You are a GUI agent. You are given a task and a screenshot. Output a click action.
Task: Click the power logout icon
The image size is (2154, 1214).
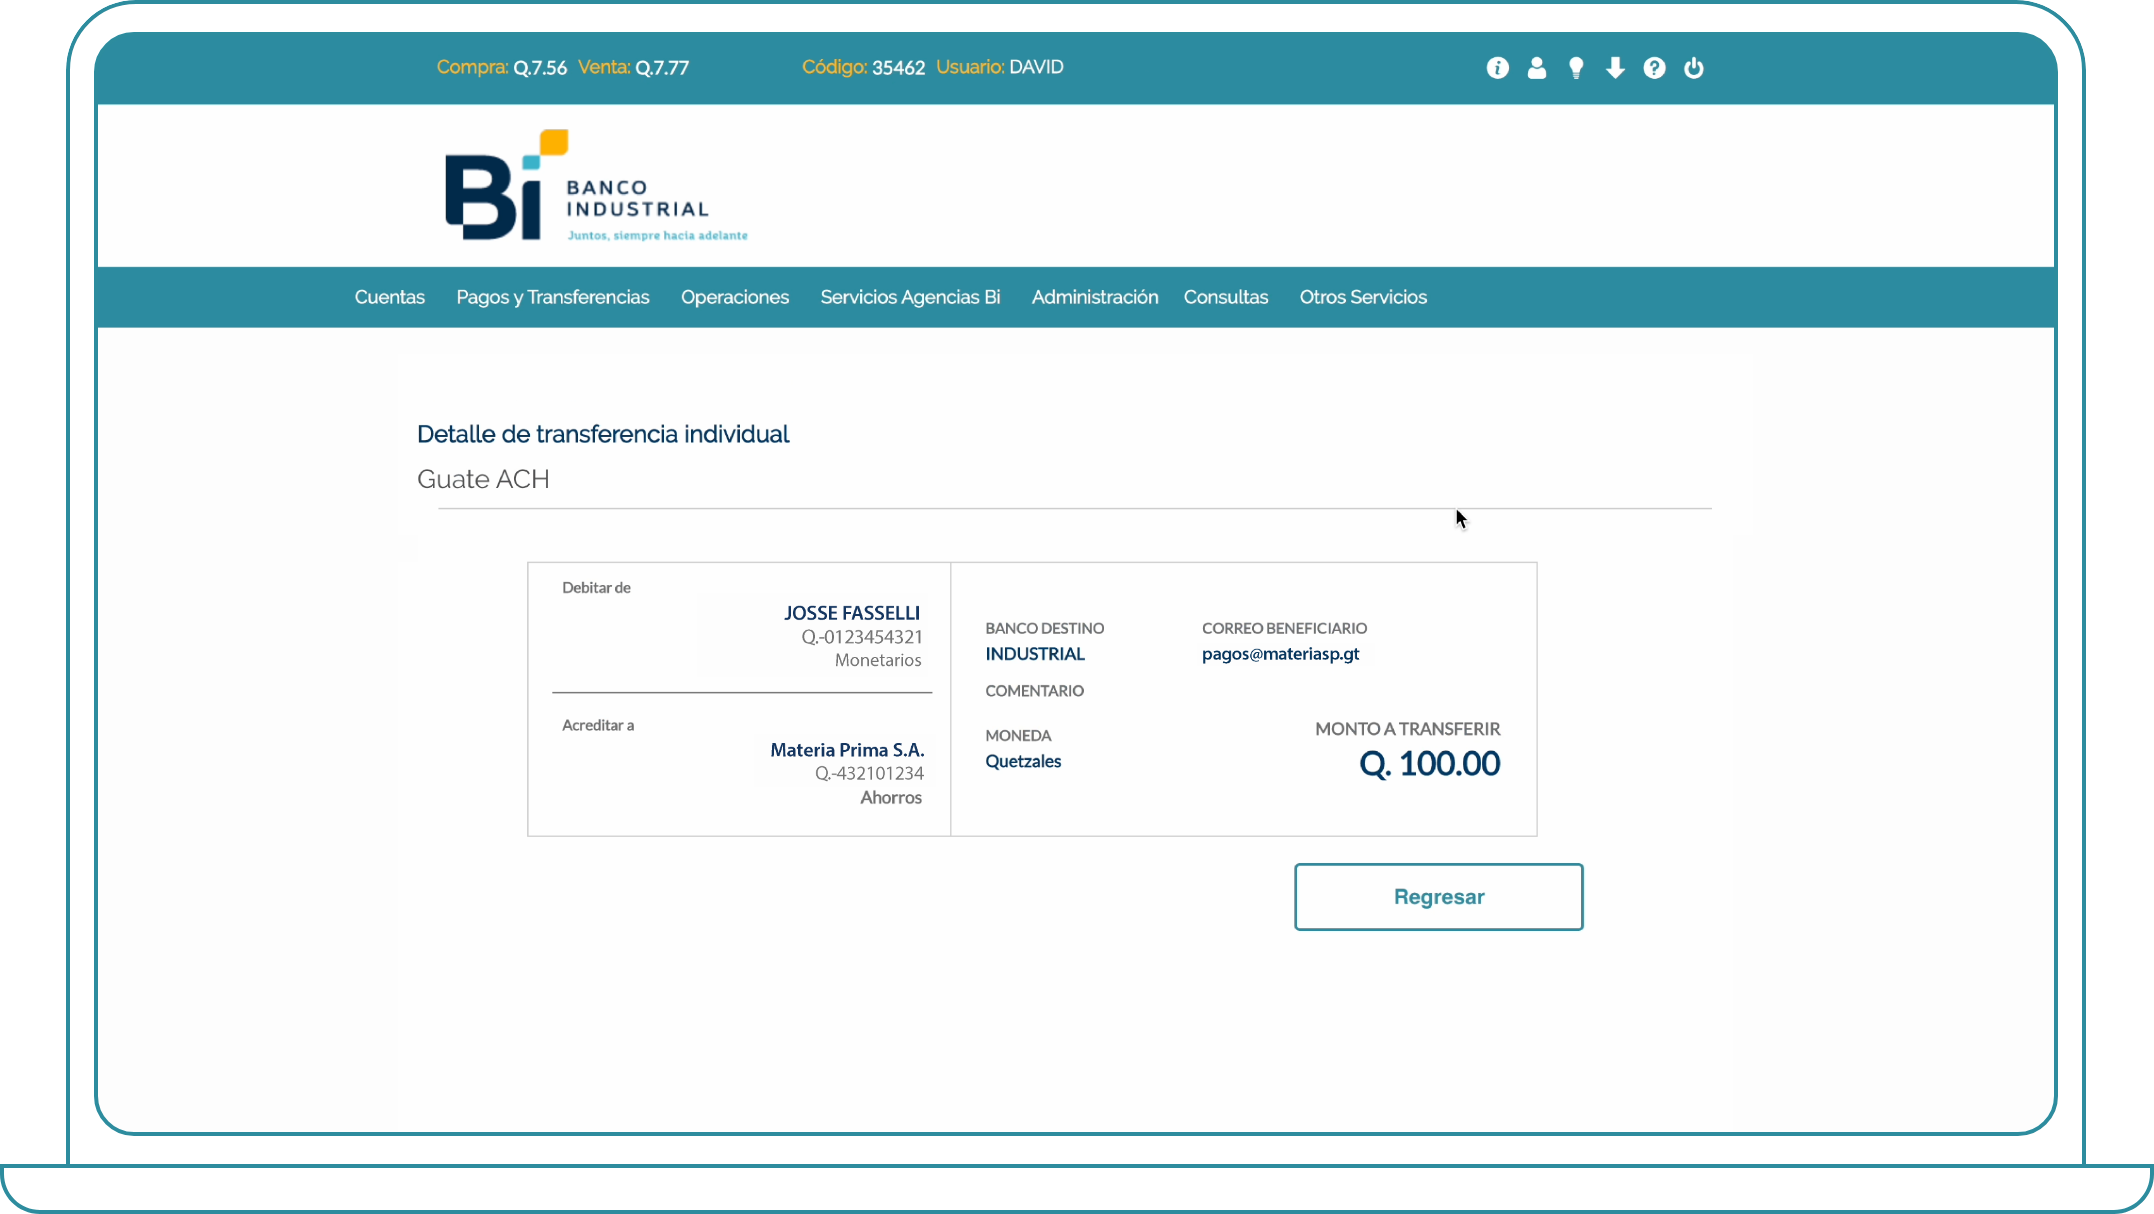coord(1693,68)
